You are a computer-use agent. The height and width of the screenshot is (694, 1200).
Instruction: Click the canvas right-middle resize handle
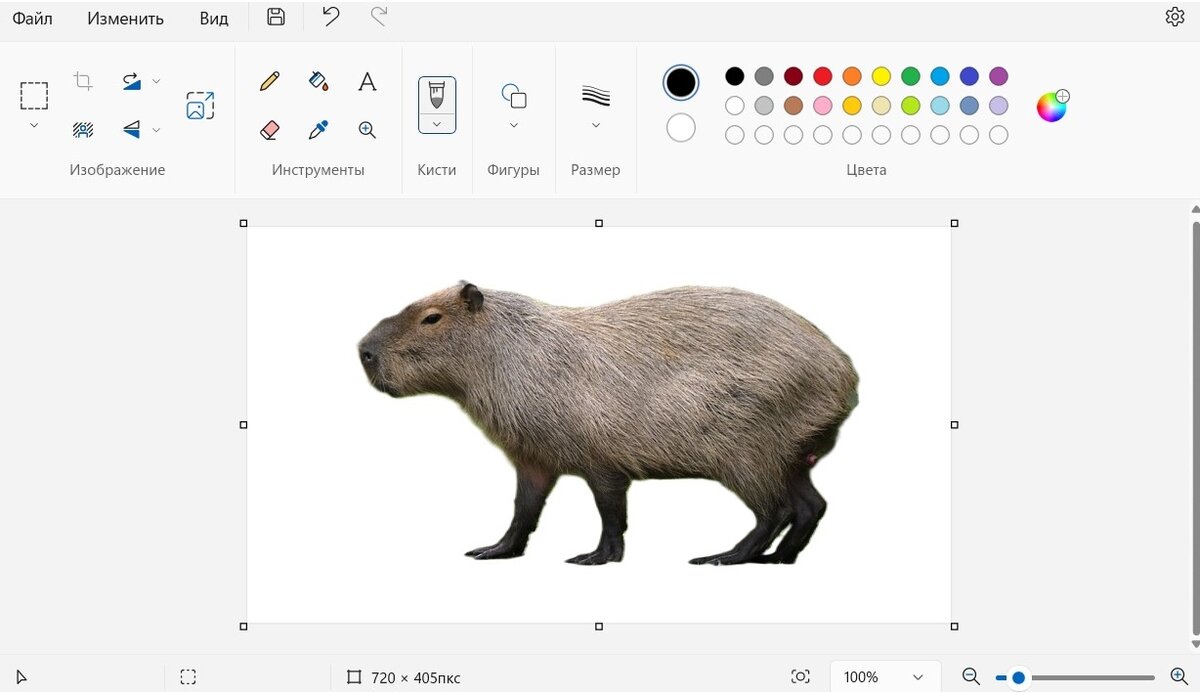[954, 425]
